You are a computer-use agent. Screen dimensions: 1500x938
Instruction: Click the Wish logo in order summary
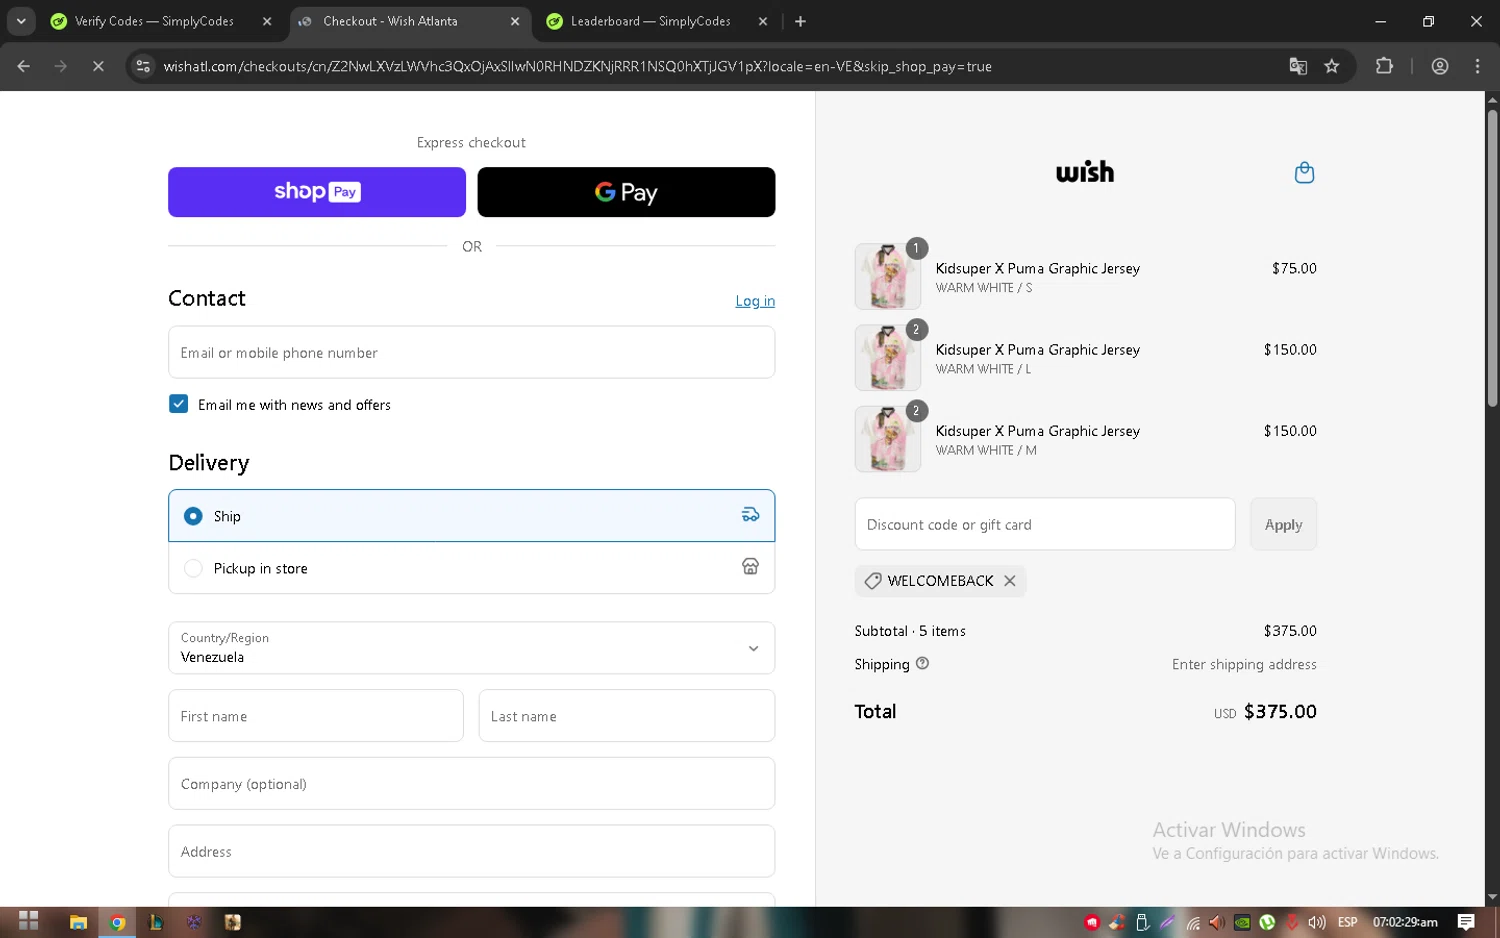[x=1085, y=172]
